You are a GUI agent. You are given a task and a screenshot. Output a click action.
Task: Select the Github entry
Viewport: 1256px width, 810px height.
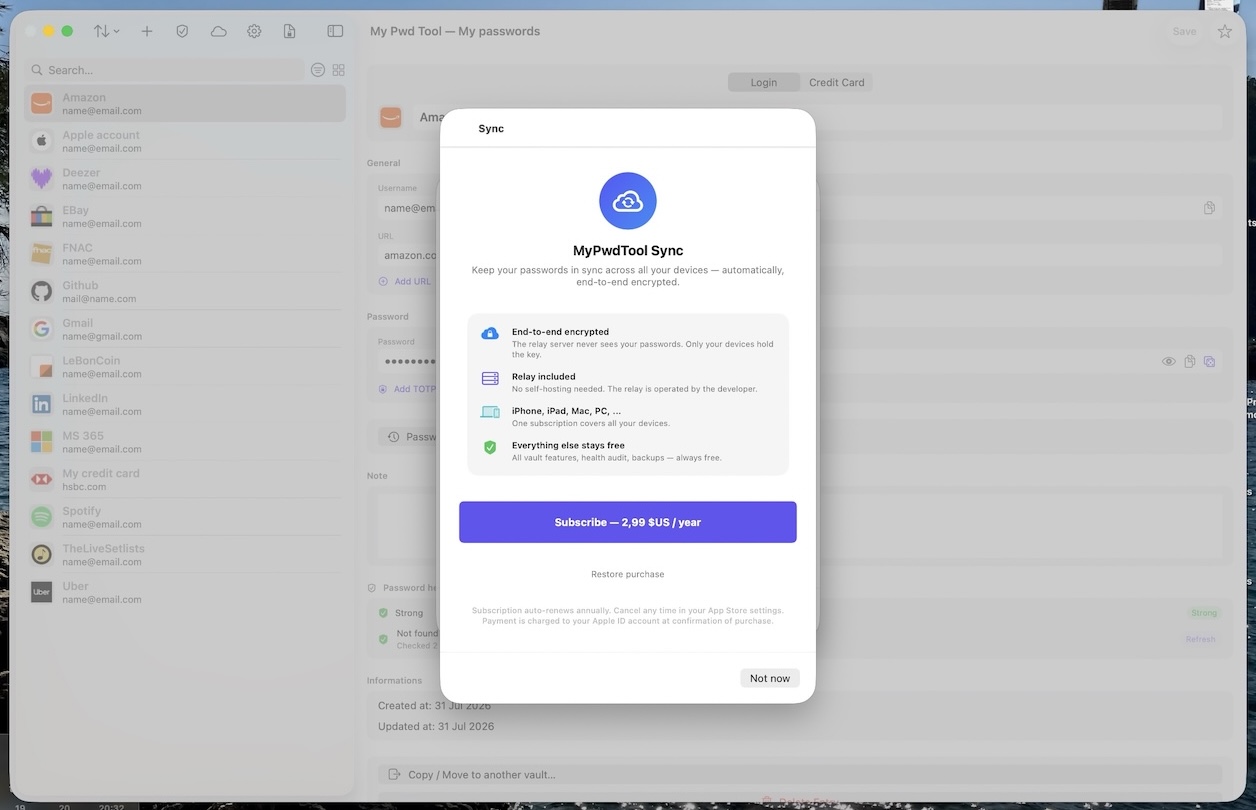[x=185, y=291]
